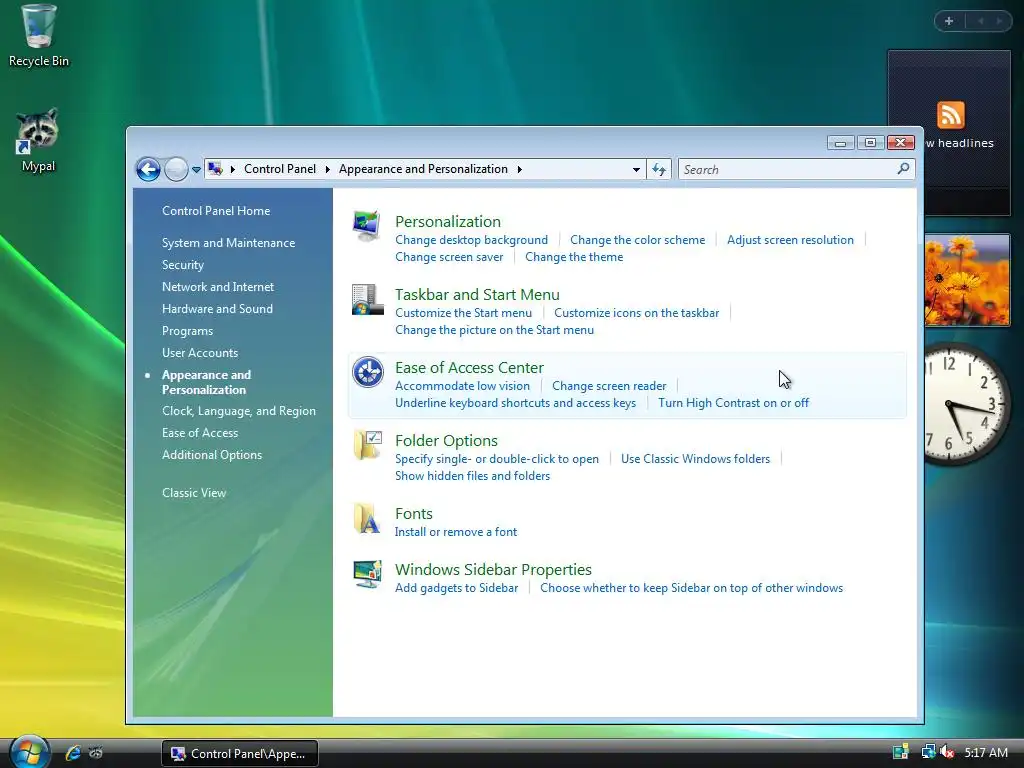Click Install or remove a font
The height and width of the screenshot is (768, 1024).
pos(456,532)
